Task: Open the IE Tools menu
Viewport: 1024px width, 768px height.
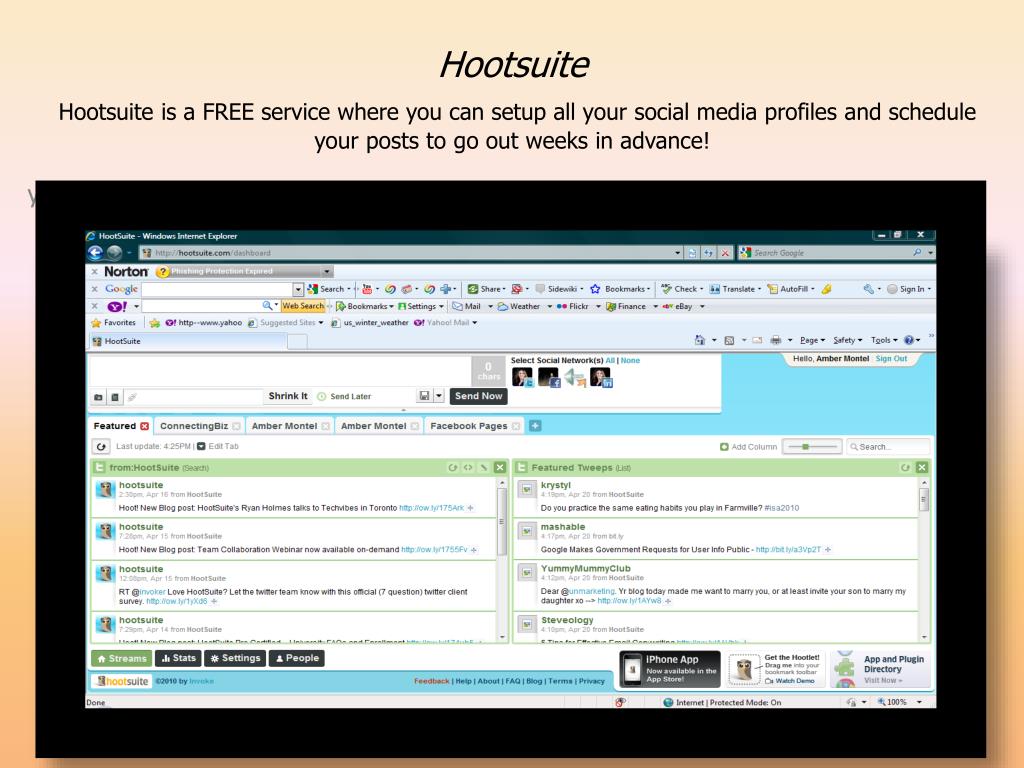Action: (x=884, y=340)
